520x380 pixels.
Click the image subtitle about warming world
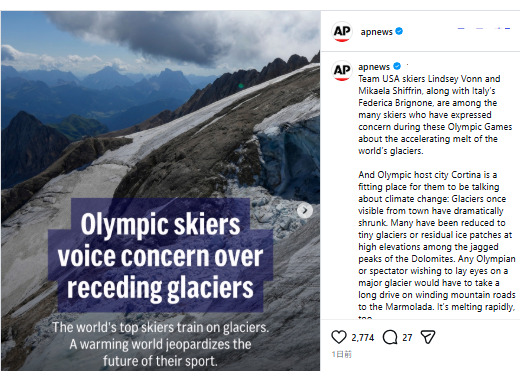[160, 344]
